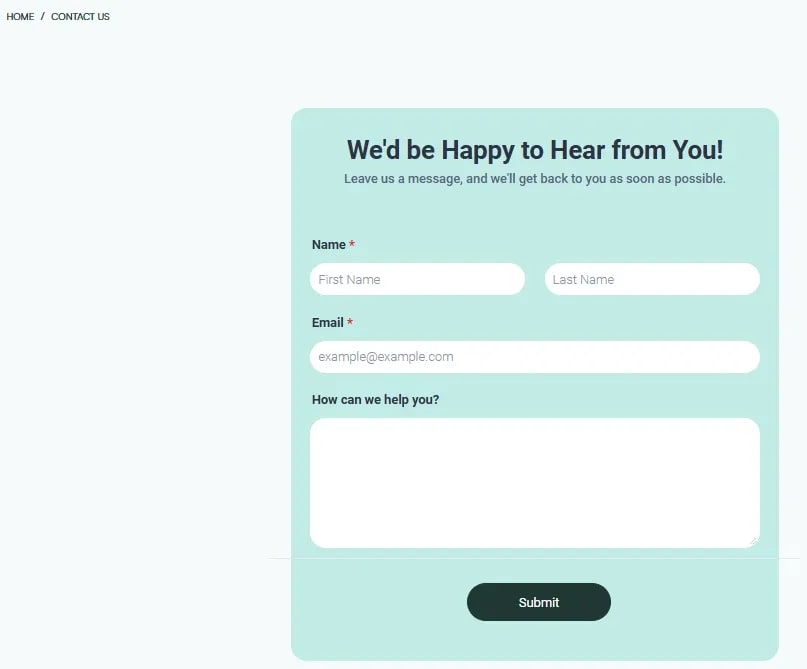
Task: Click the words 'as soon as possible' in subtitle
Action: 668,179
